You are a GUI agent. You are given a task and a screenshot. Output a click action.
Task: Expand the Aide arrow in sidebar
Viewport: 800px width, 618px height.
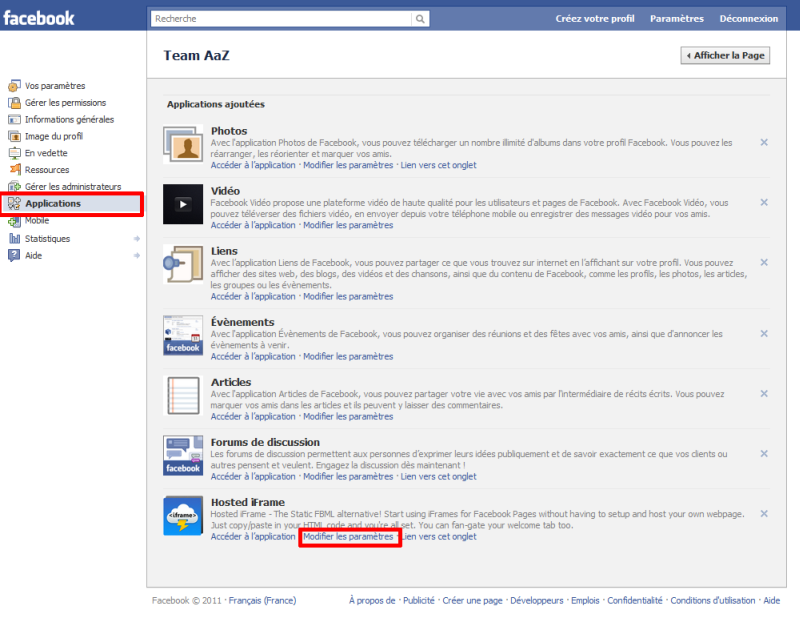(x=137, y=255)
